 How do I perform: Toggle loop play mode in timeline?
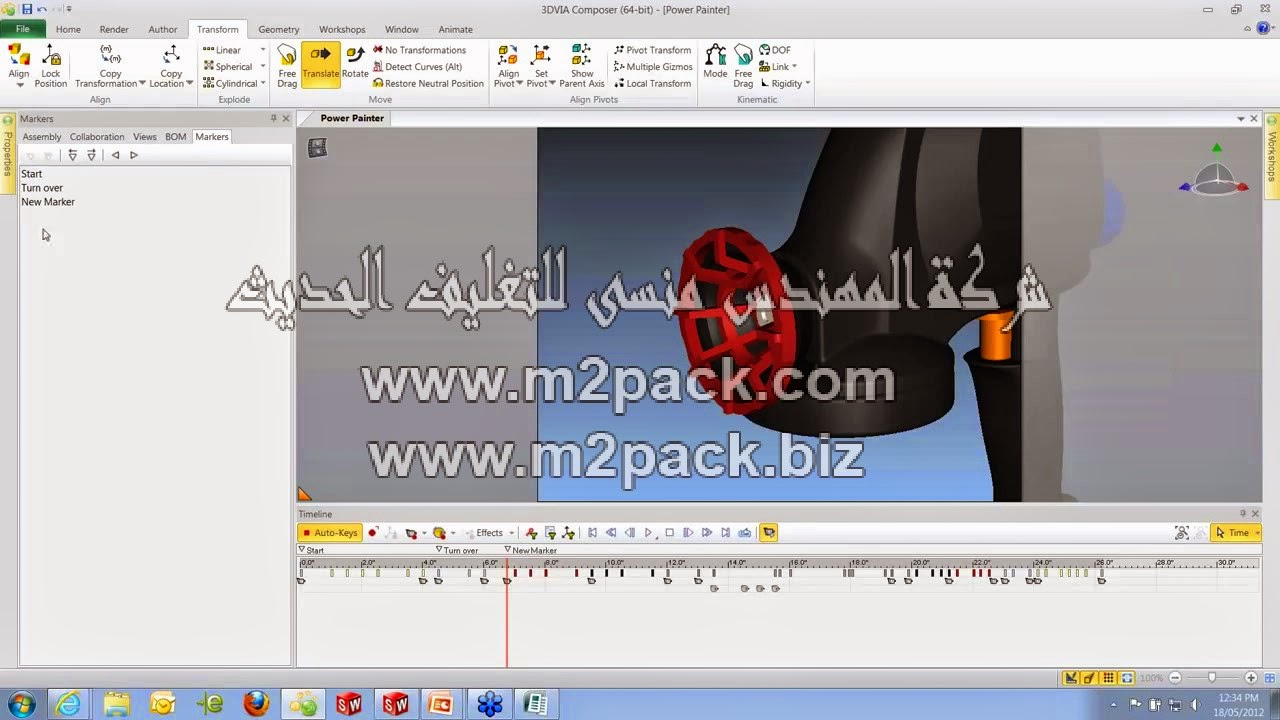coord(745,533)
